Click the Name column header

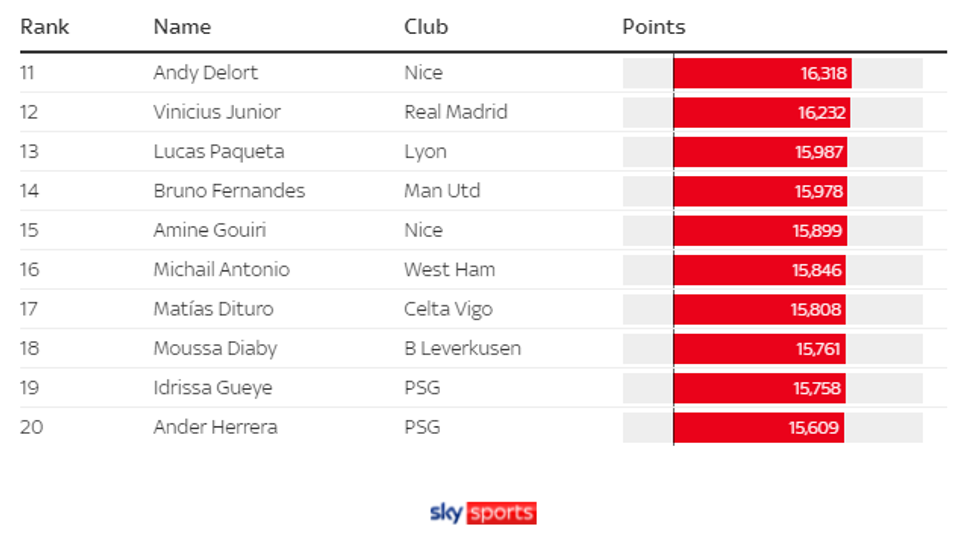pyautogui.click(x=182, y=27)
